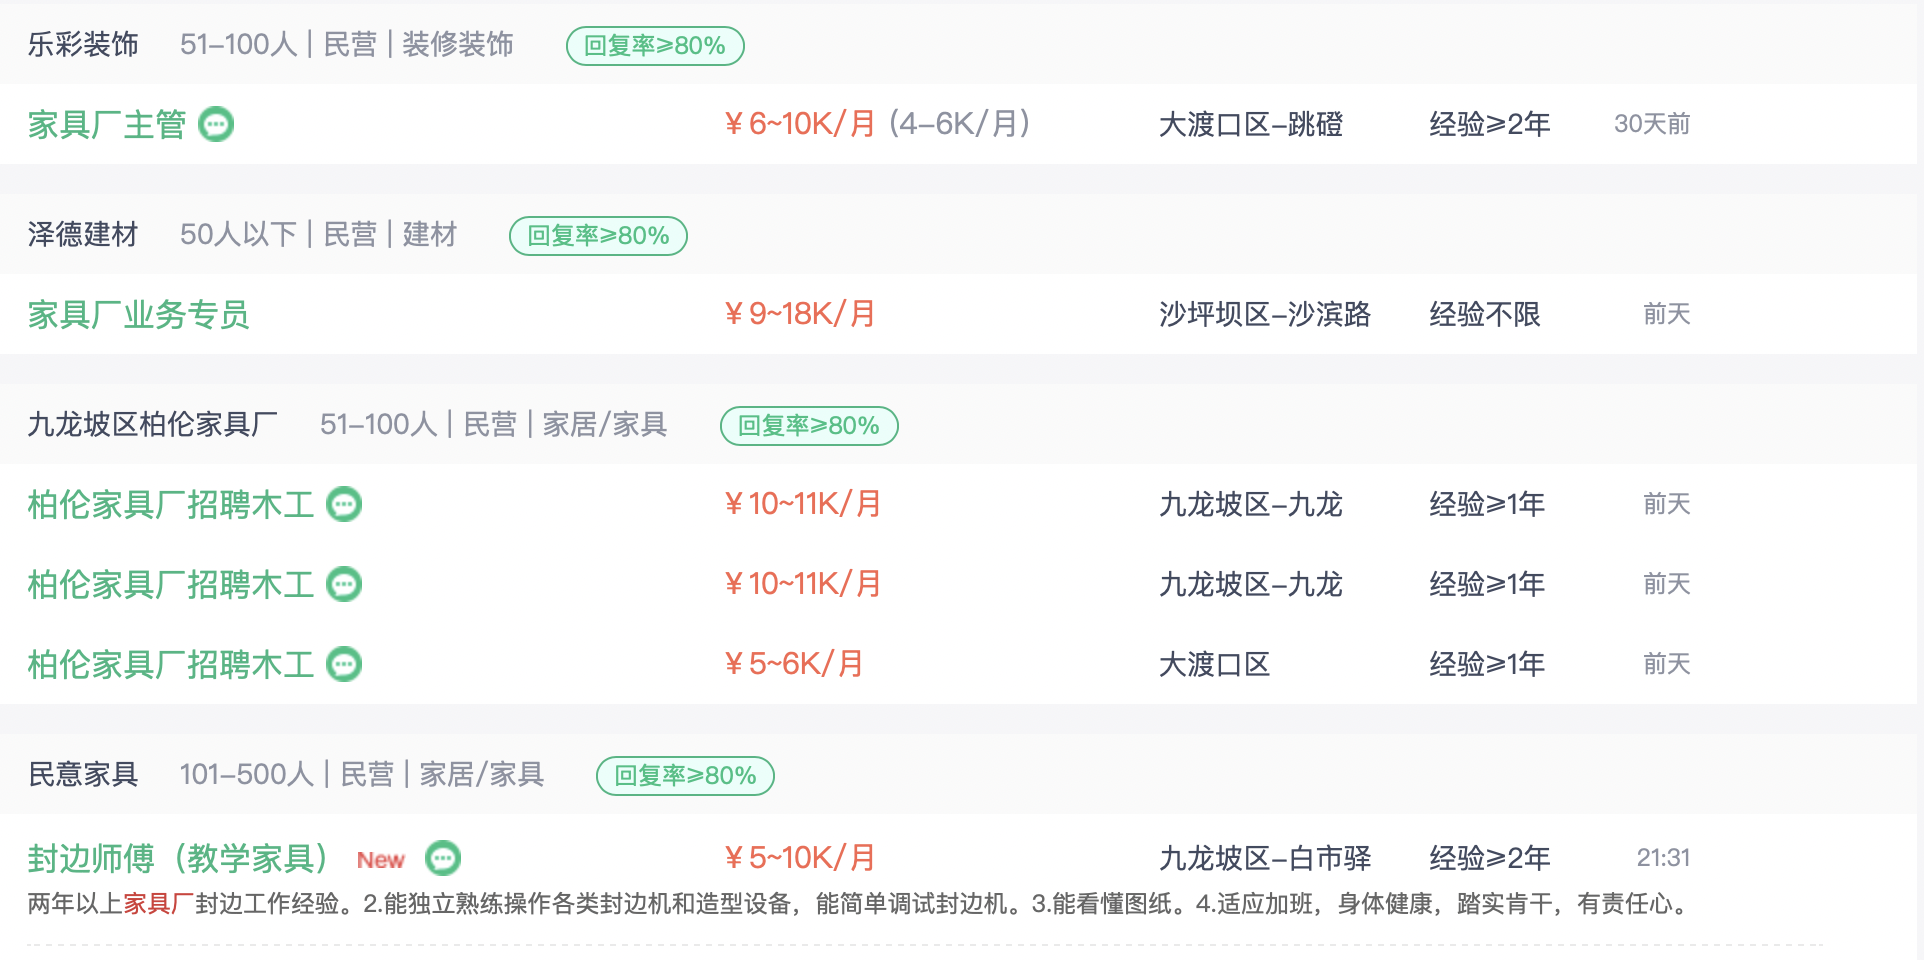
Task: Go to 民意家具 company page
Action: [83, 775]
